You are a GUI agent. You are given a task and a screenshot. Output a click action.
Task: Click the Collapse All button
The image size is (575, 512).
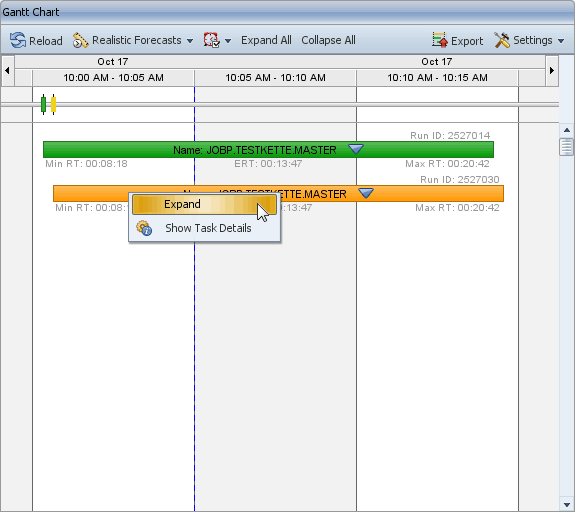(x=329, y=40)
